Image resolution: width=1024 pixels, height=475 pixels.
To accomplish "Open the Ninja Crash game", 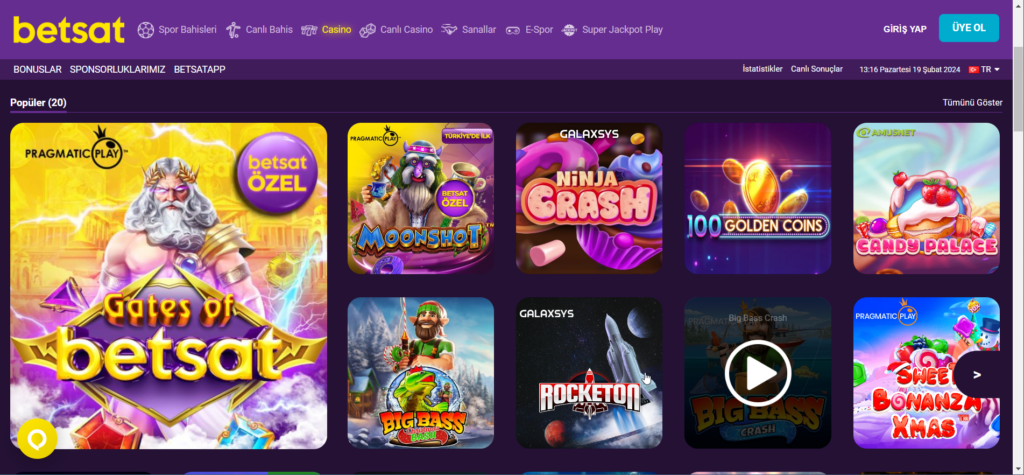I will tap(589, 198).
